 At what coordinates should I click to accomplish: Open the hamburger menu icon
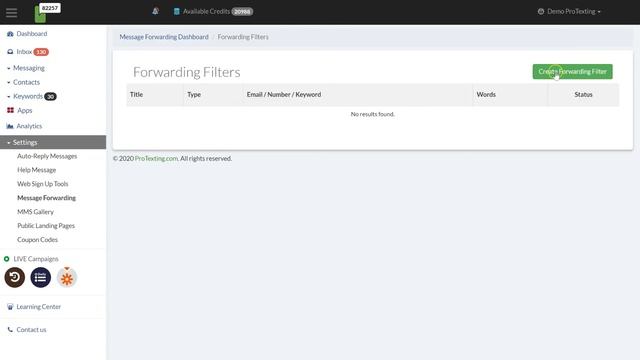(11, 13)
